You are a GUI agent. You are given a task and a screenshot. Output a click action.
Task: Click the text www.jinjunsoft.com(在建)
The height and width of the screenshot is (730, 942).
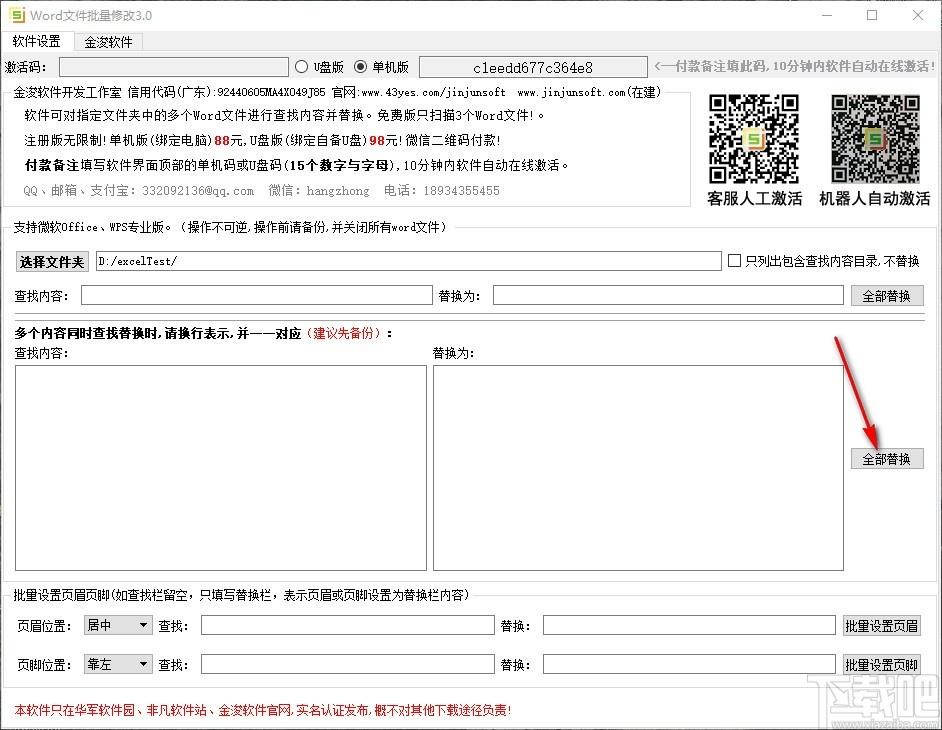pyautogui.click(x=589, y=93)
